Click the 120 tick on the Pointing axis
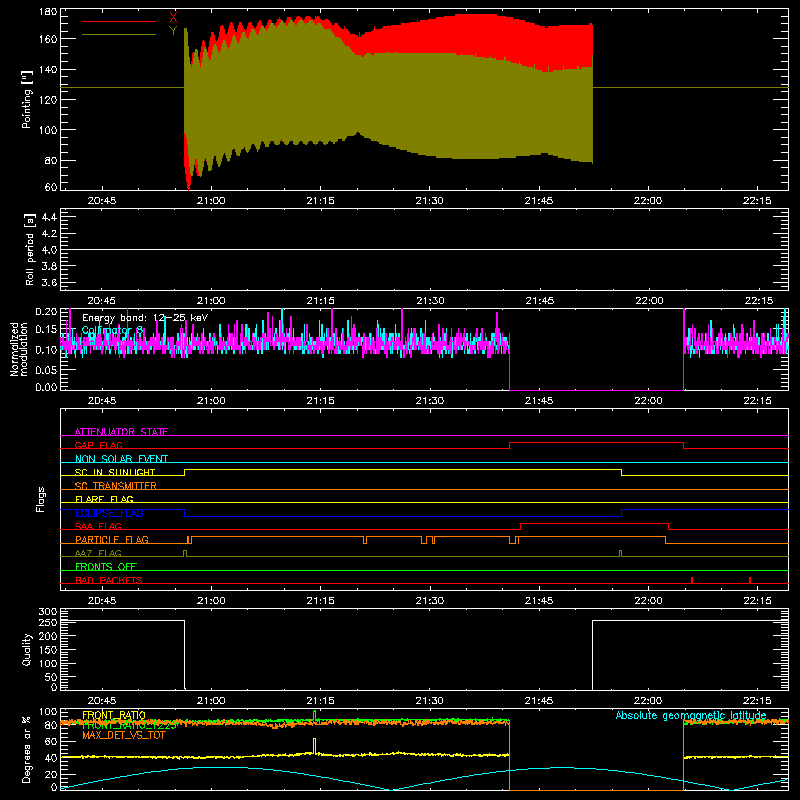This screenshot has width=800, height=800. [x=48, y=99]
